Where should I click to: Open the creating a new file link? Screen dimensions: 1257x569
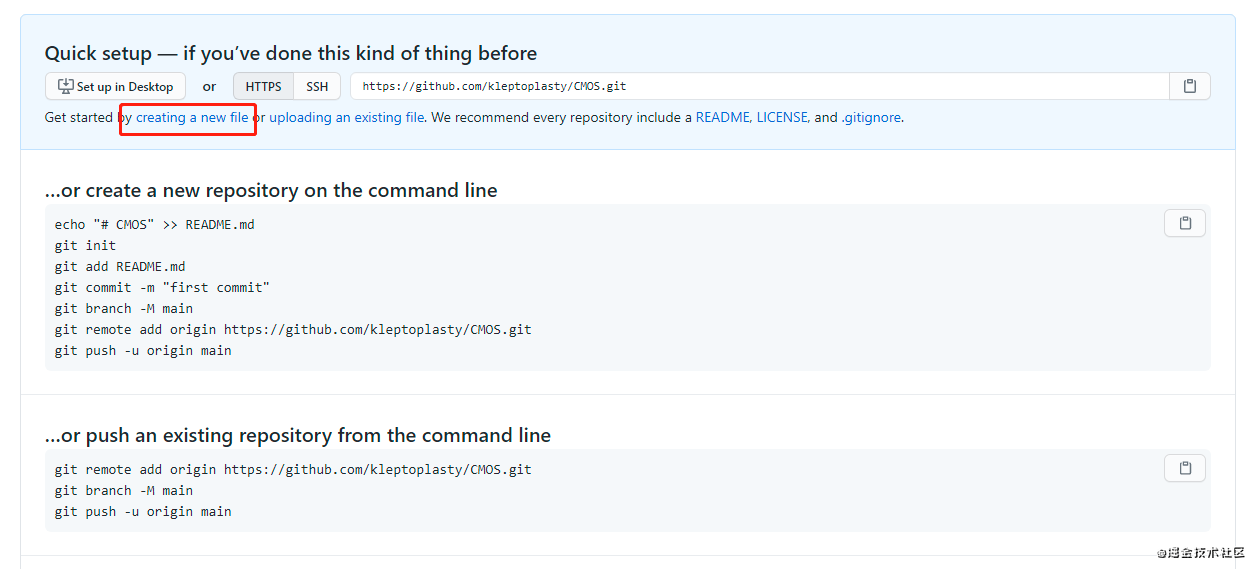192,118
